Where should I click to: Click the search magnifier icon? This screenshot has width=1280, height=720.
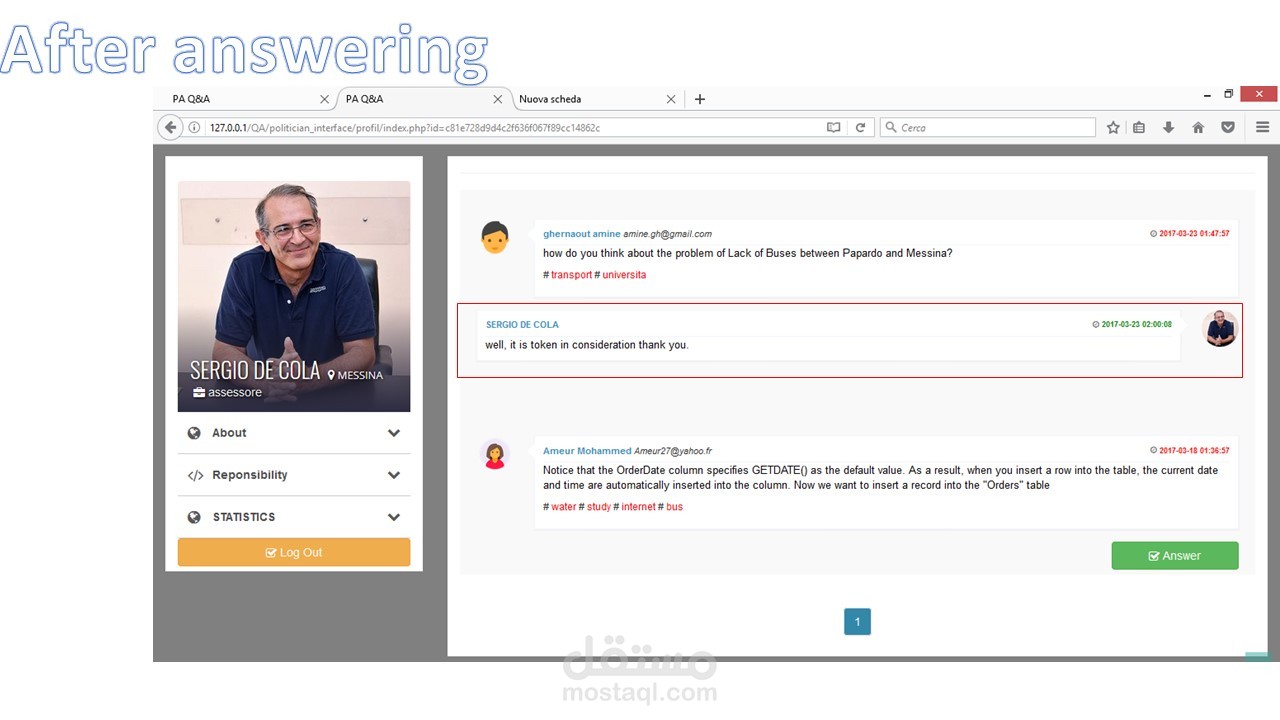891,128
